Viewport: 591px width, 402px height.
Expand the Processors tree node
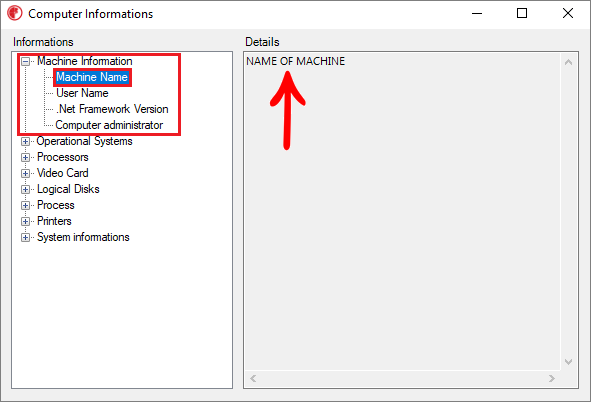25,157
